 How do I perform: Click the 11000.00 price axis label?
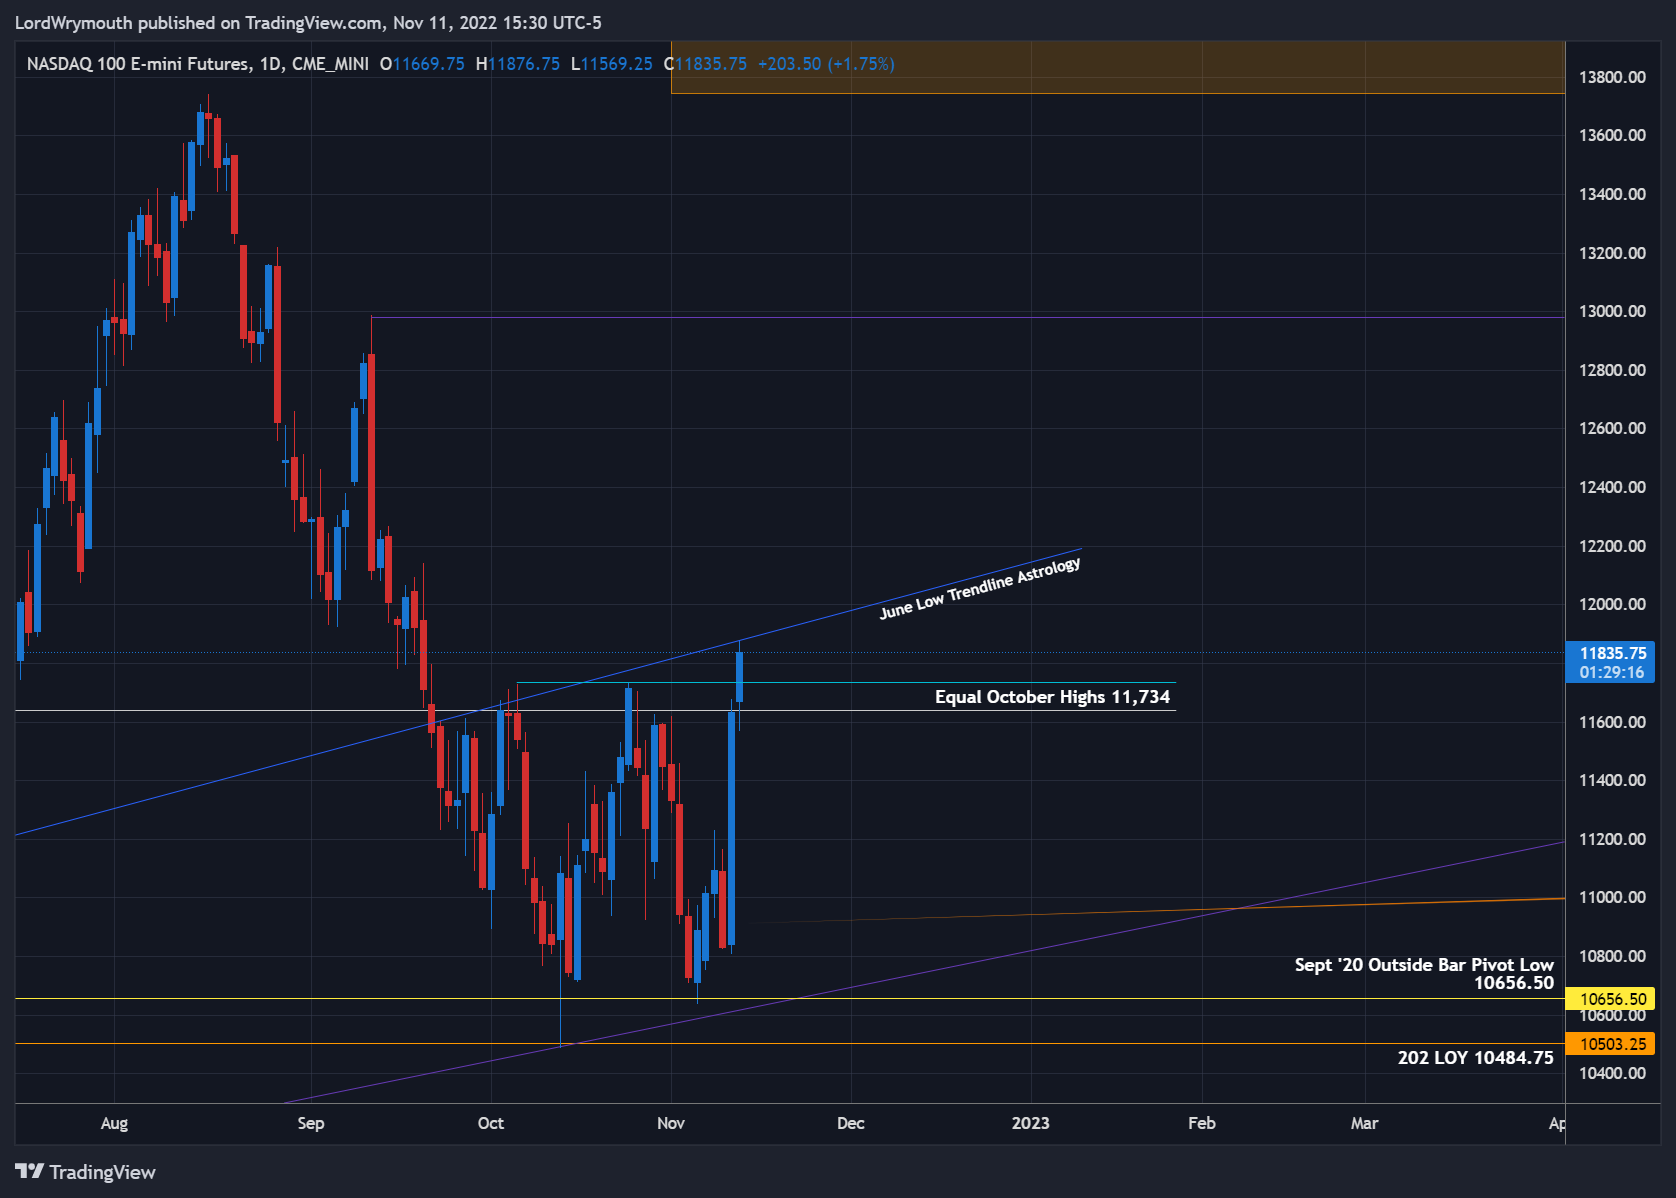[1612, 897]
